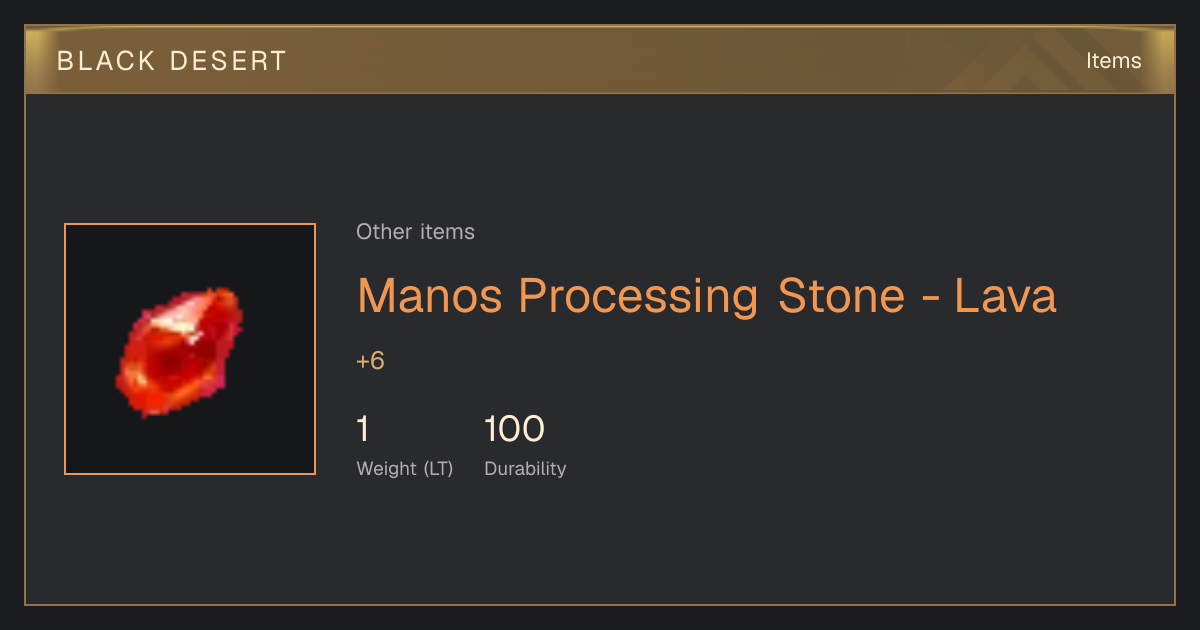
Task: Click the word BLACK in the header
Action: pos(106,61)
